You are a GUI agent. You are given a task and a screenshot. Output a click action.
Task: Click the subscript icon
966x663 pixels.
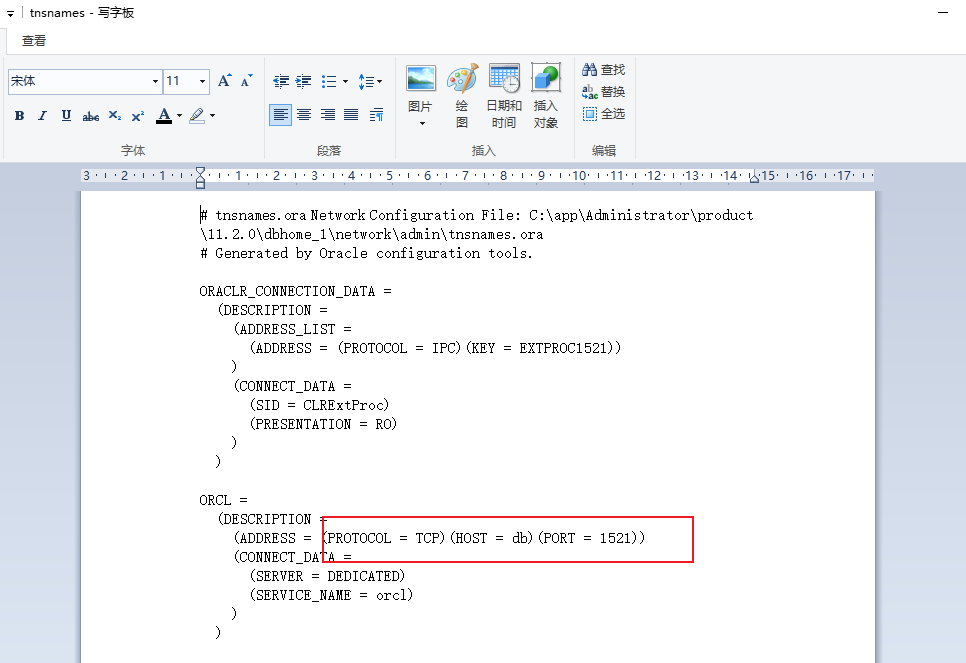[x=114, y=116]
